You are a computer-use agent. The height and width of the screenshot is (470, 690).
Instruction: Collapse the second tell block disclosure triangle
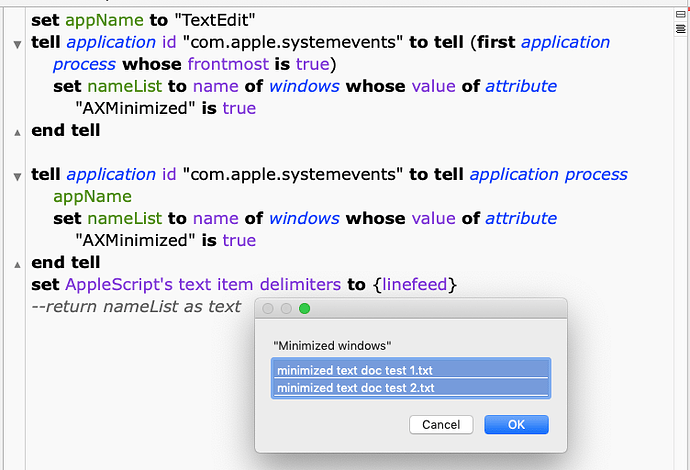[x=17, y=176]
